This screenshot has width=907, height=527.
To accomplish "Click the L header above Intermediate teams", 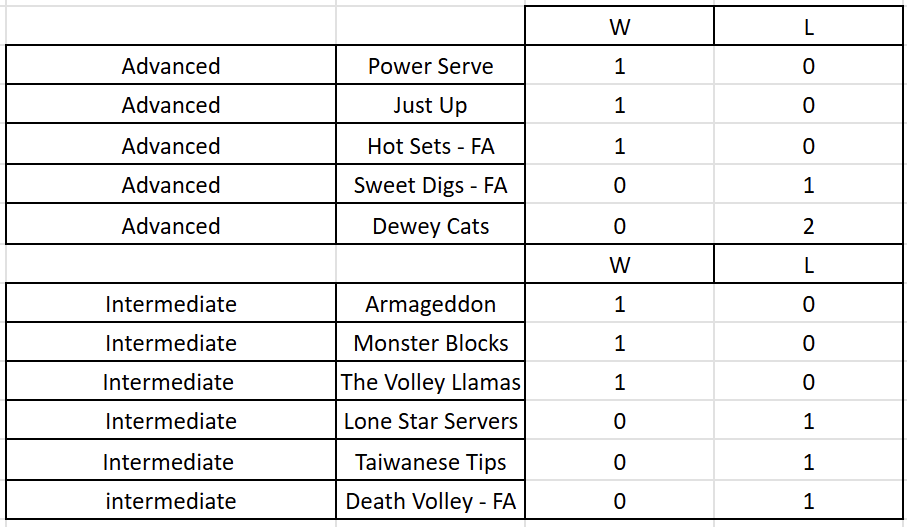I will click(x=808, y=265).
